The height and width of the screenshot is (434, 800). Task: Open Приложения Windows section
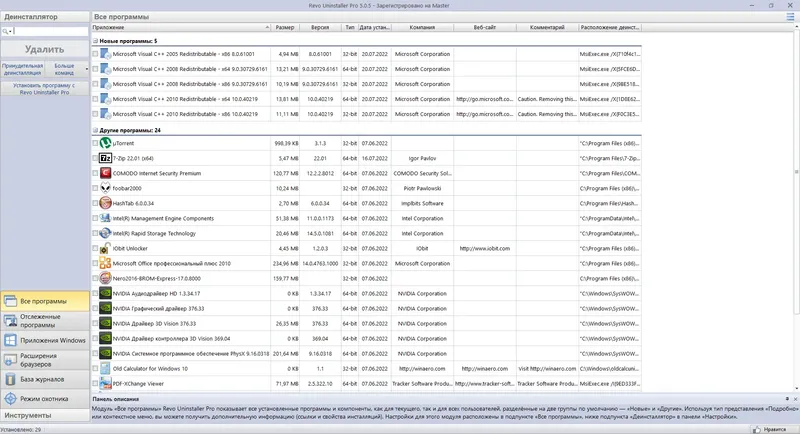(x=45, y=340)
